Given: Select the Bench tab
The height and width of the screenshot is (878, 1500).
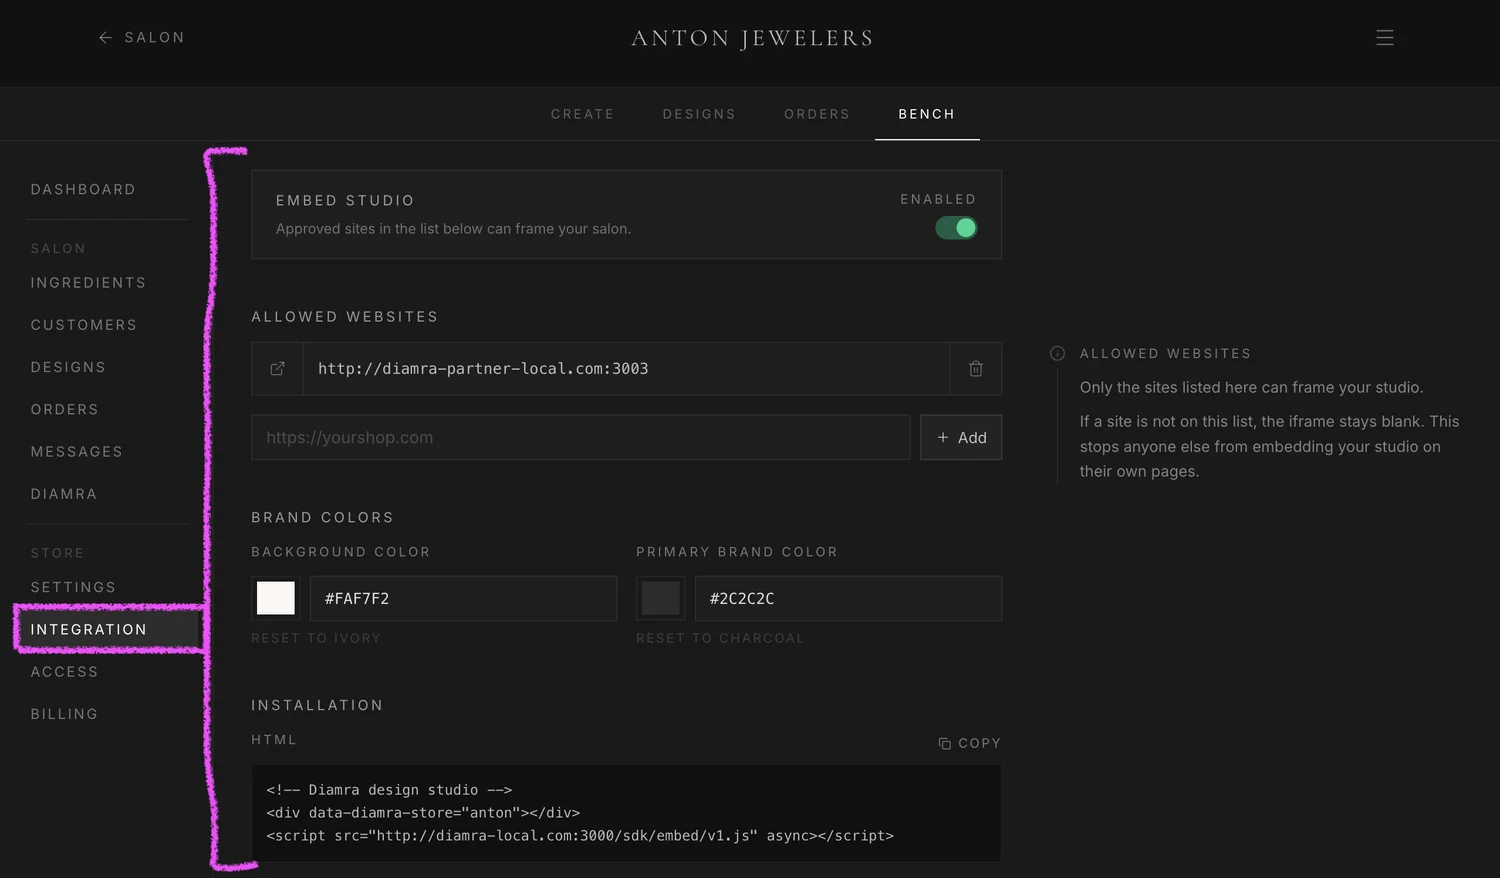Looking at the screenshot, I should [x=927, y=114].
